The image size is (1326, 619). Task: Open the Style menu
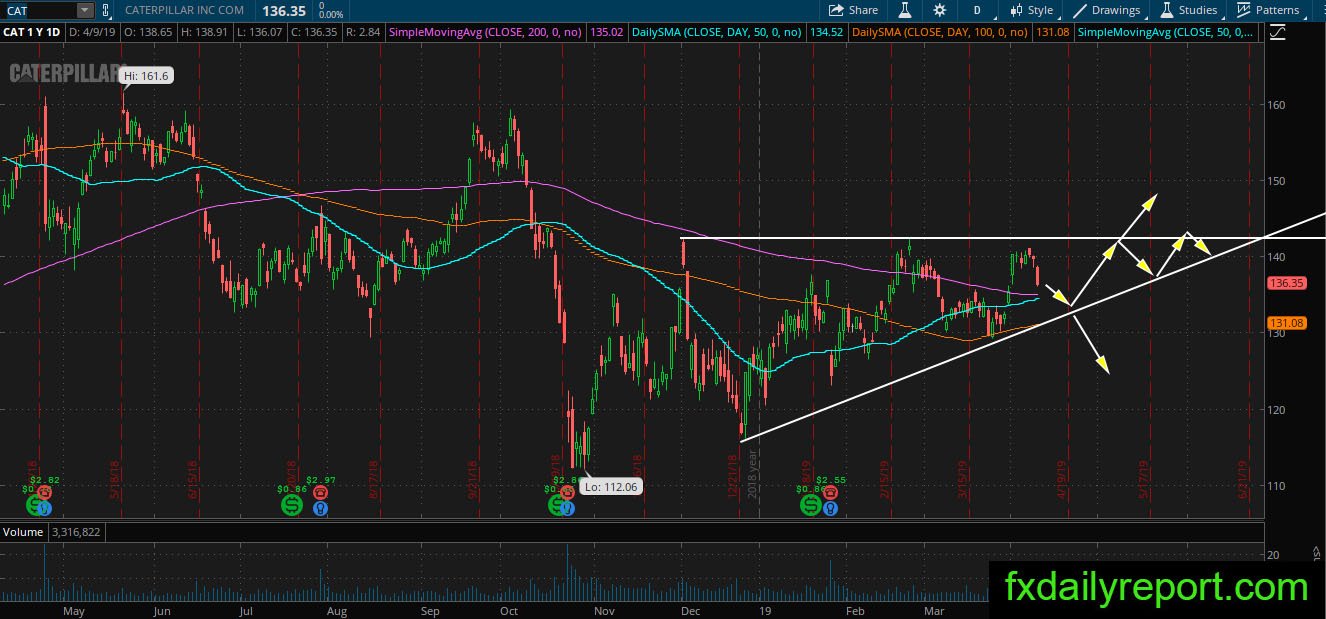pos(1031,10)
